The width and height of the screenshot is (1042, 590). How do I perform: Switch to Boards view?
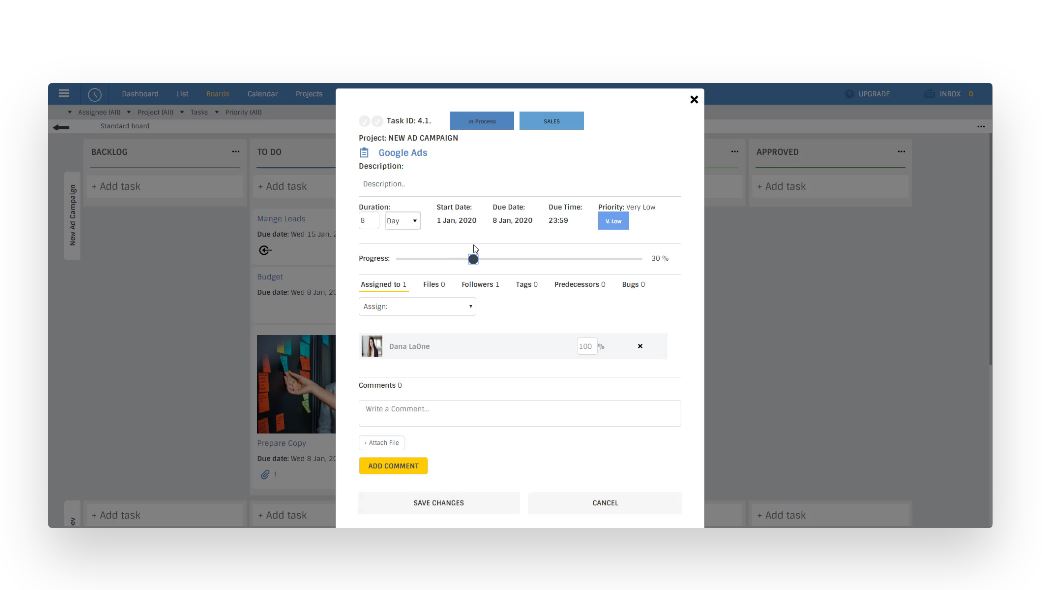217,94
